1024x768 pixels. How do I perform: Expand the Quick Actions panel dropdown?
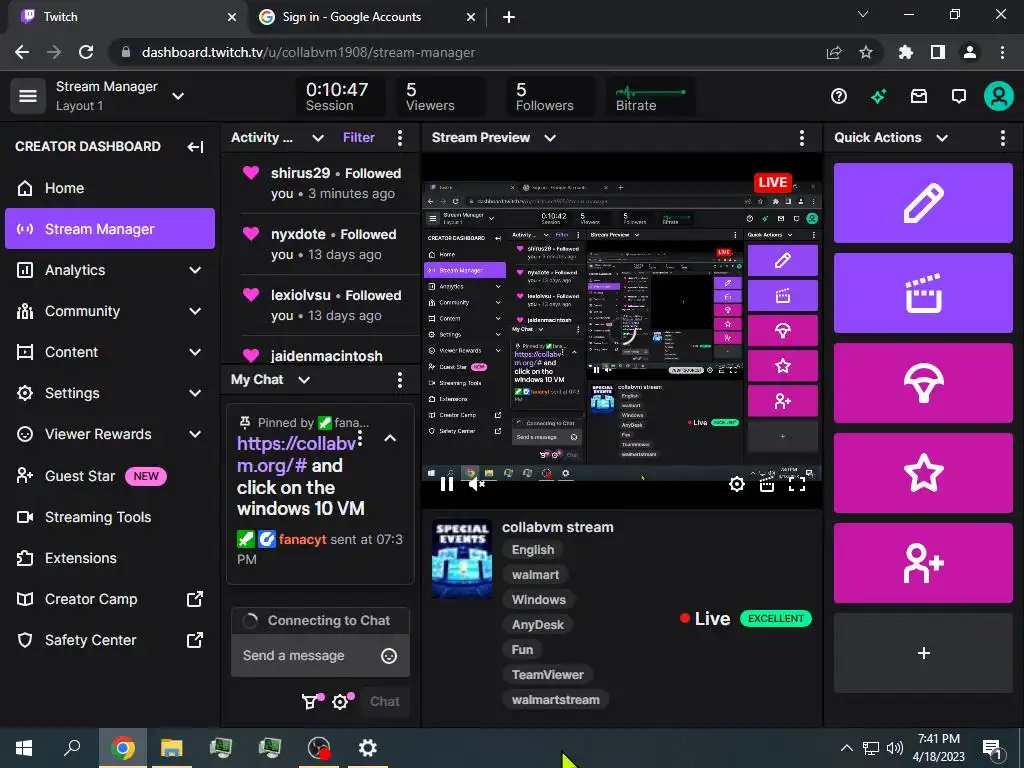(x=942, y=138)
